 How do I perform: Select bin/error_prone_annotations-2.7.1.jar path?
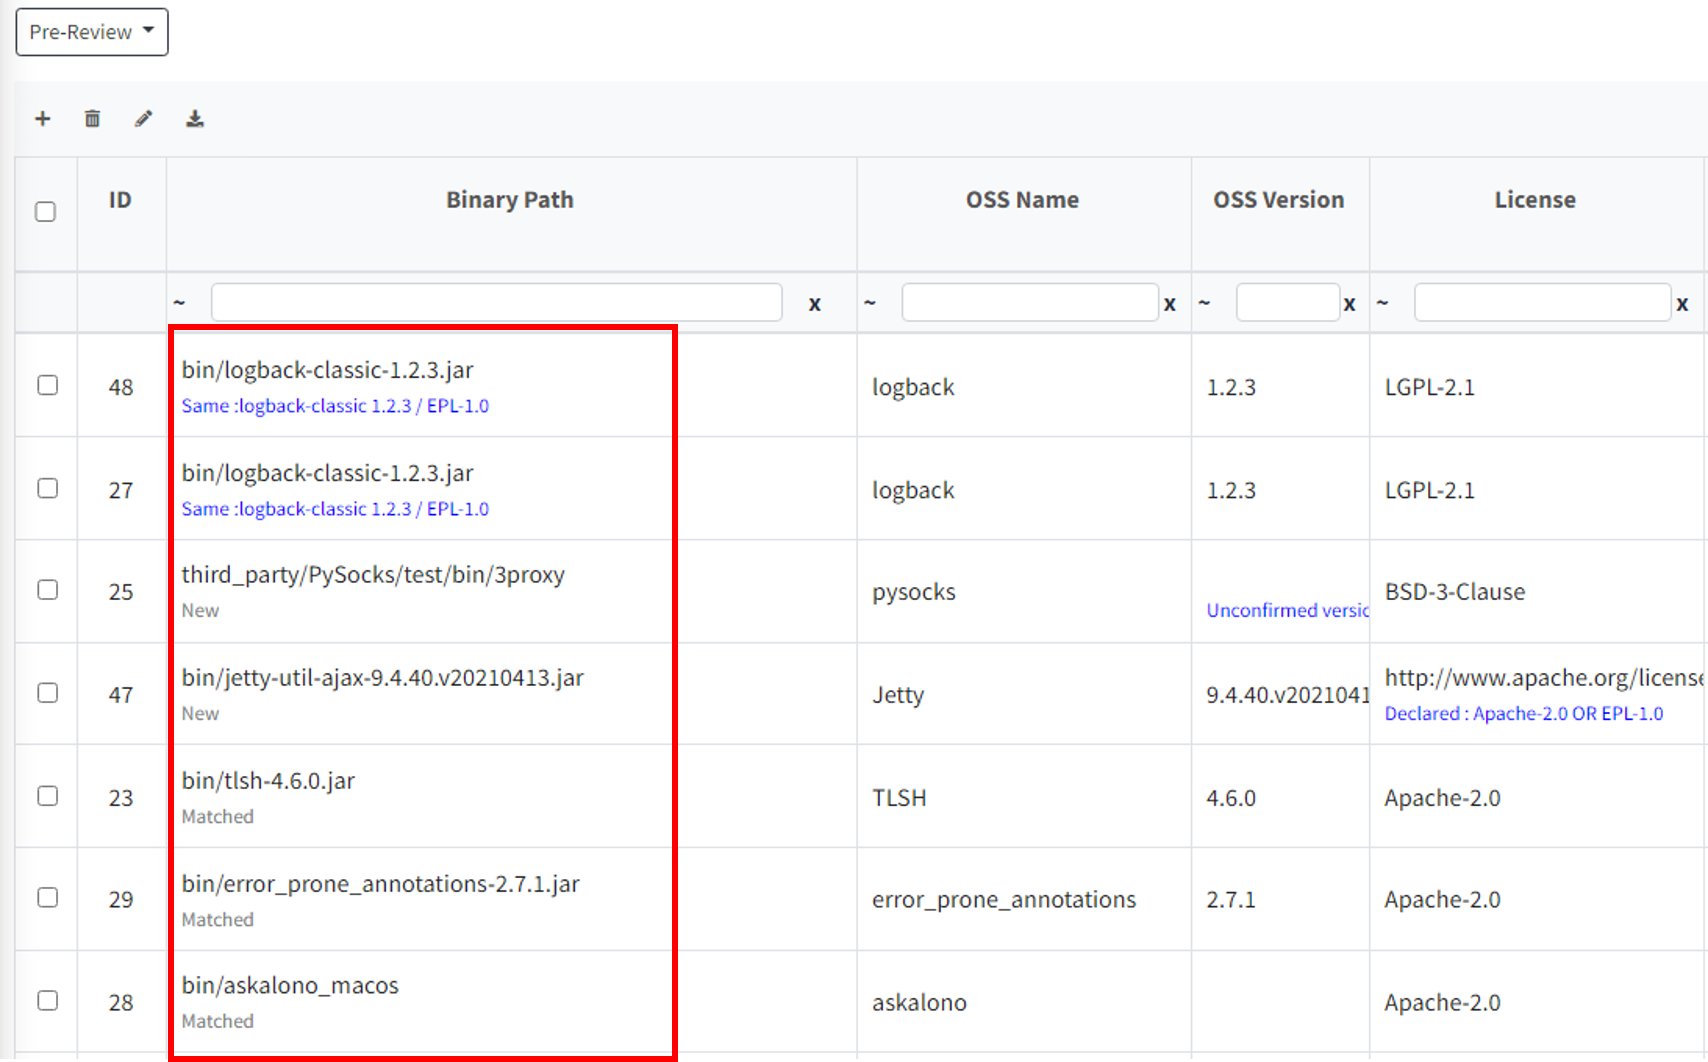[x=380, y=884]
